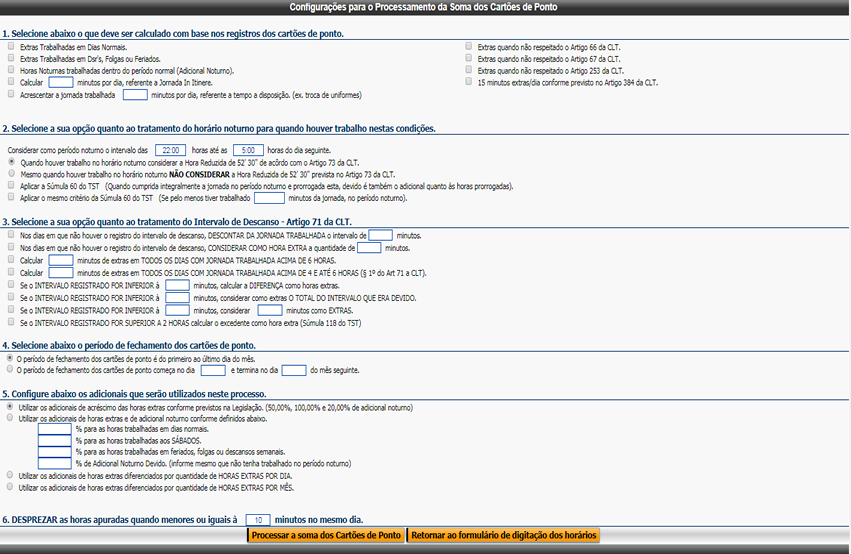Screen dimensions: 851x554
Task: Enable extras for Artigo 253 da CLT
Action: tap(469, 70)
